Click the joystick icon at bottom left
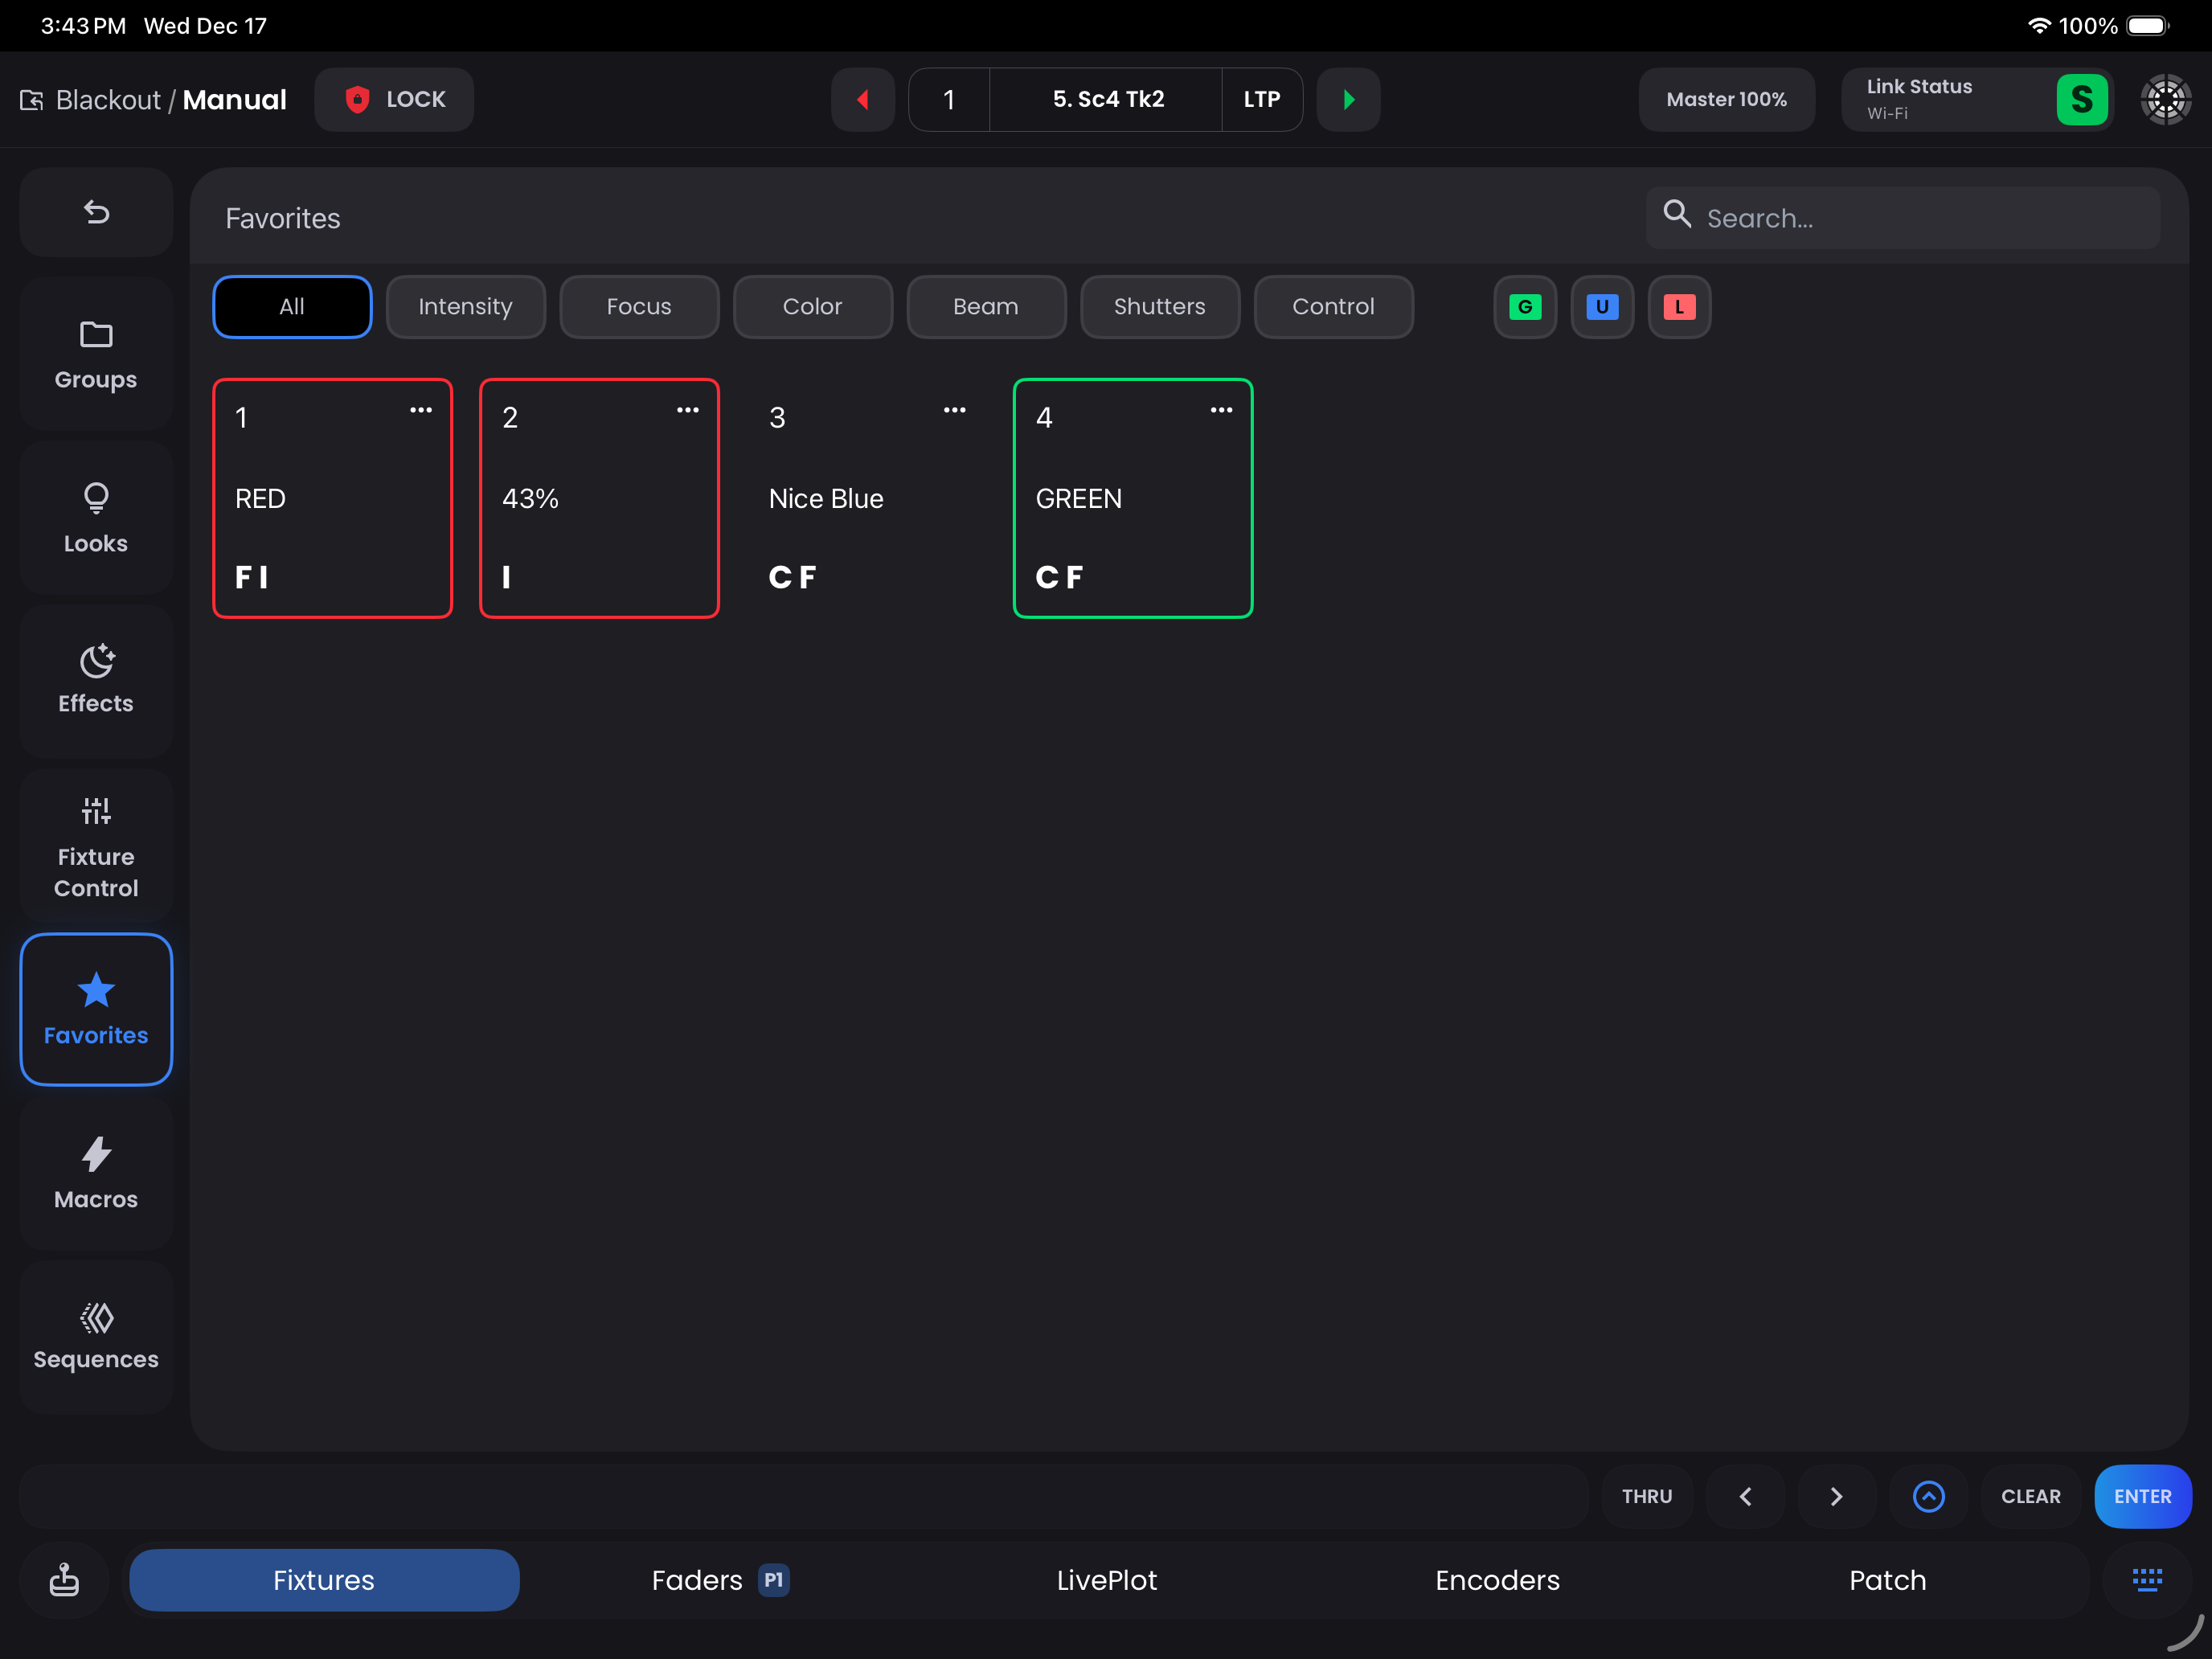The image size is (2212, 1659). 64,1580
